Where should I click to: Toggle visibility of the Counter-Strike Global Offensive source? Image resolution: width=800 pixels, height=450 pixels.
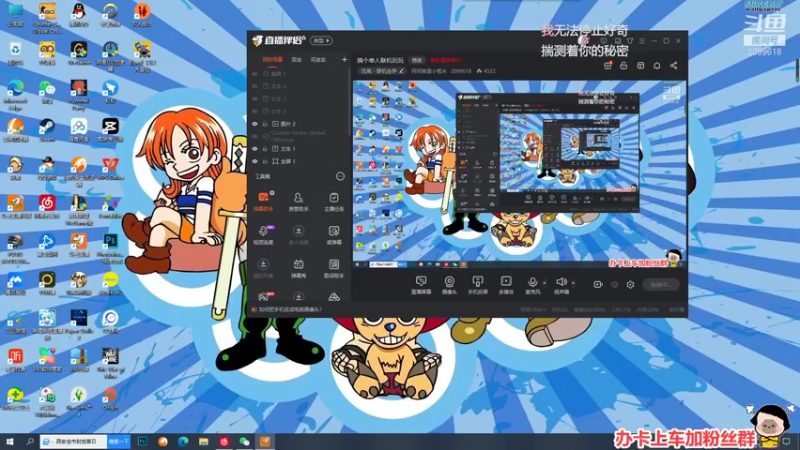coord(255,136)
